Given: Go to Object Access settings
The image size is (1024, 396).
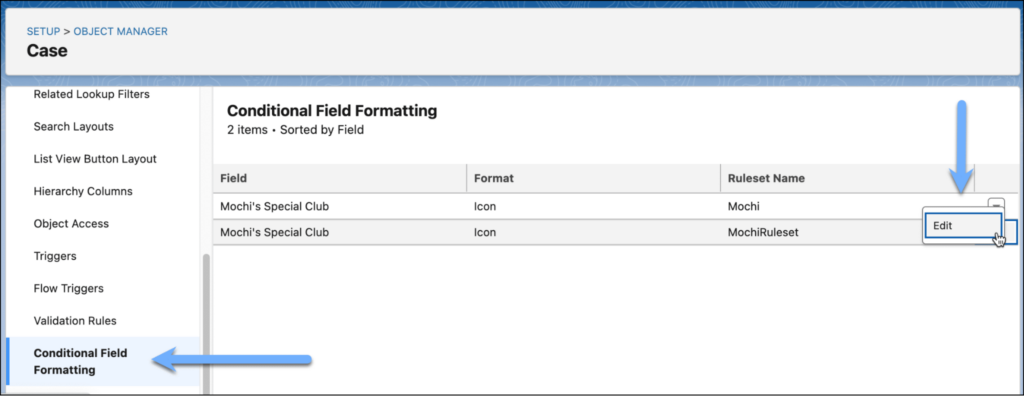Looking at the screenshot, I should [71, 223].
